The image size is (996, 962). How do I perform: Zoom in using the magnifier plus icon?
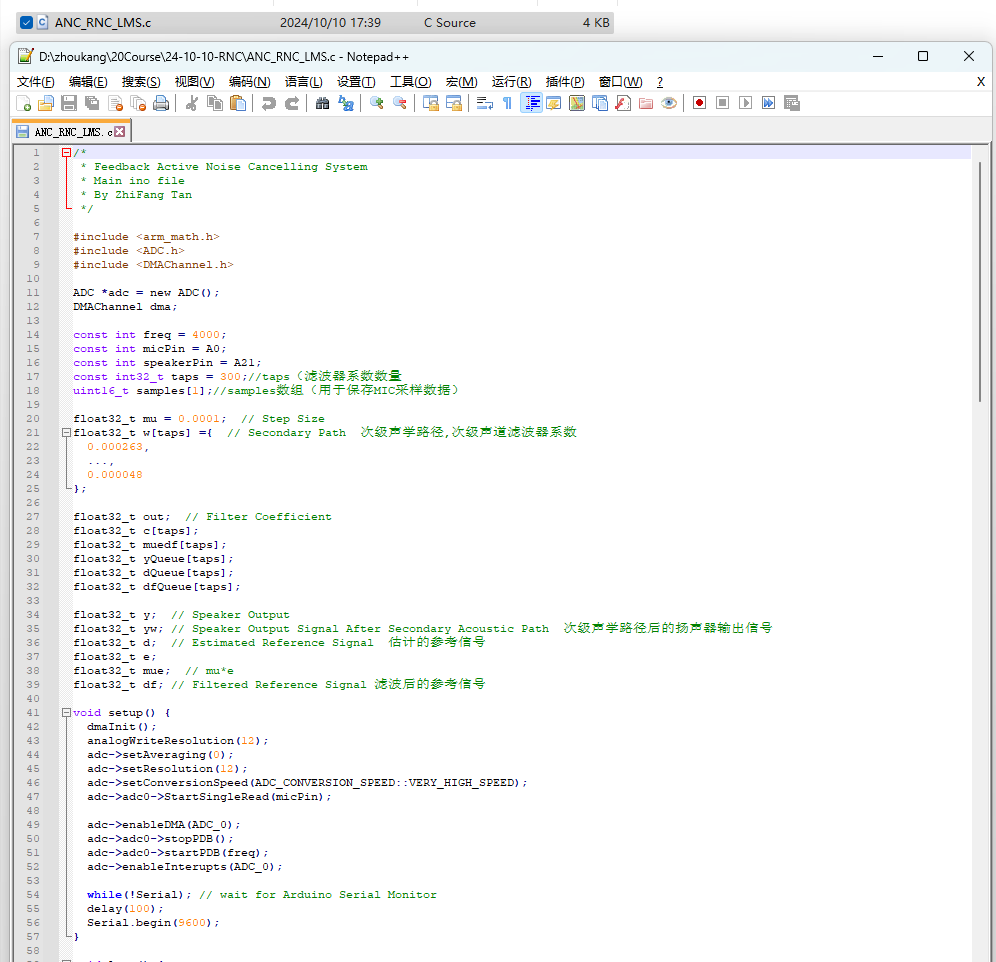pyautogui.click(x=377, y=103)
